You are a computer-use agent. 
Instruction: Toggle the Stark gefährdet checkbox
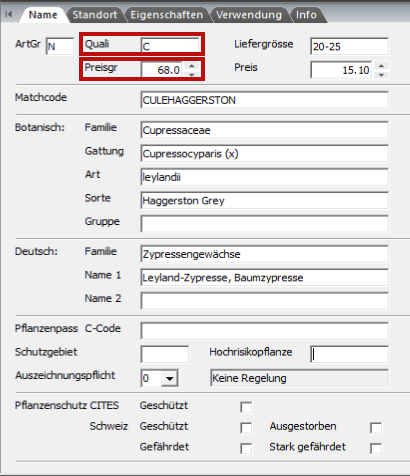[376, 448]
